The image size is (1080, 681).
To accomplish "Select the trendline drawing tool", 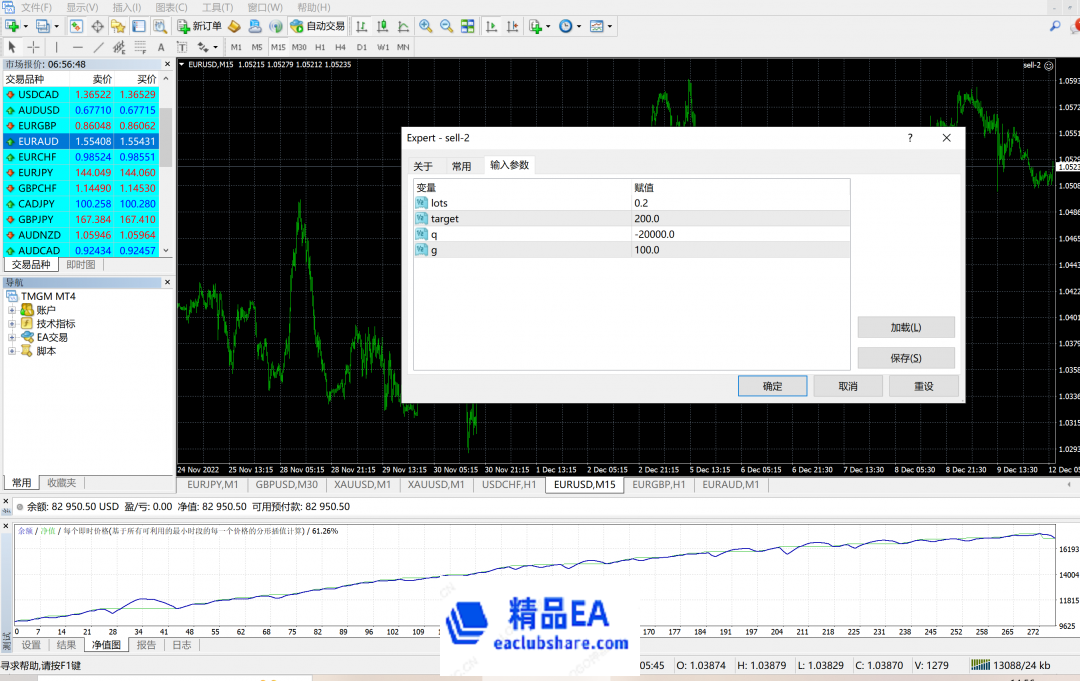I will pos(99,47).
